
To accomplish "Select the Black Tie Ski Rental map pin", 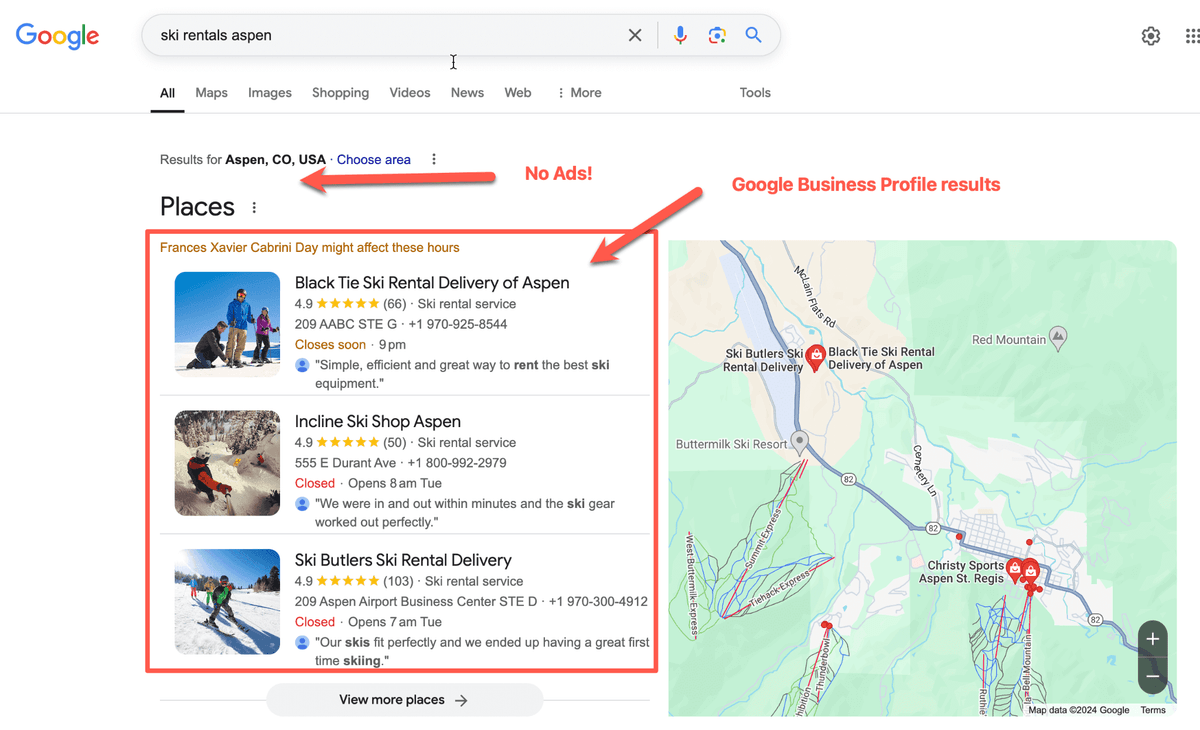I will click(816, 356).
